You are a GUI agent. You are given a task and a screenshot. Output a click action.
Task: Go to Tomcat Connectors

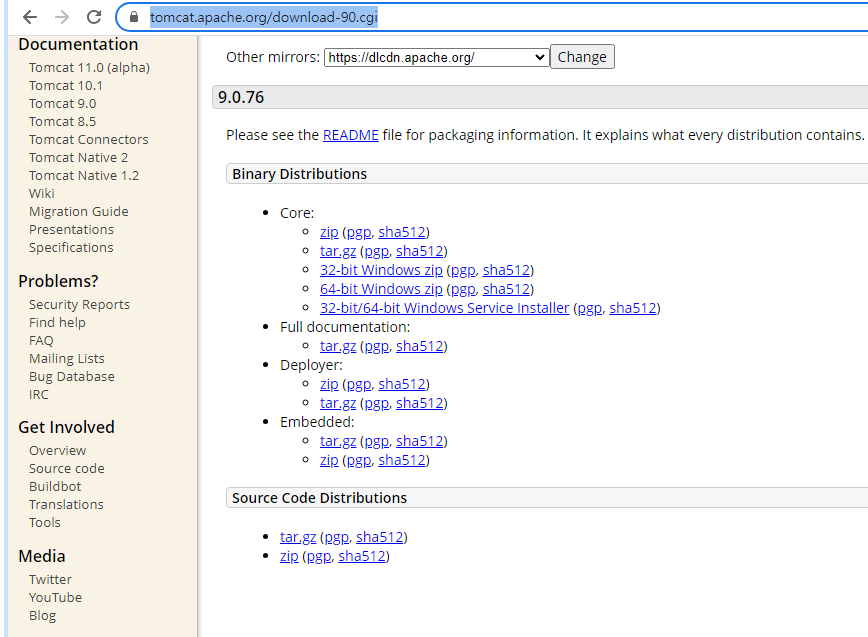click(x=89, y=139)
